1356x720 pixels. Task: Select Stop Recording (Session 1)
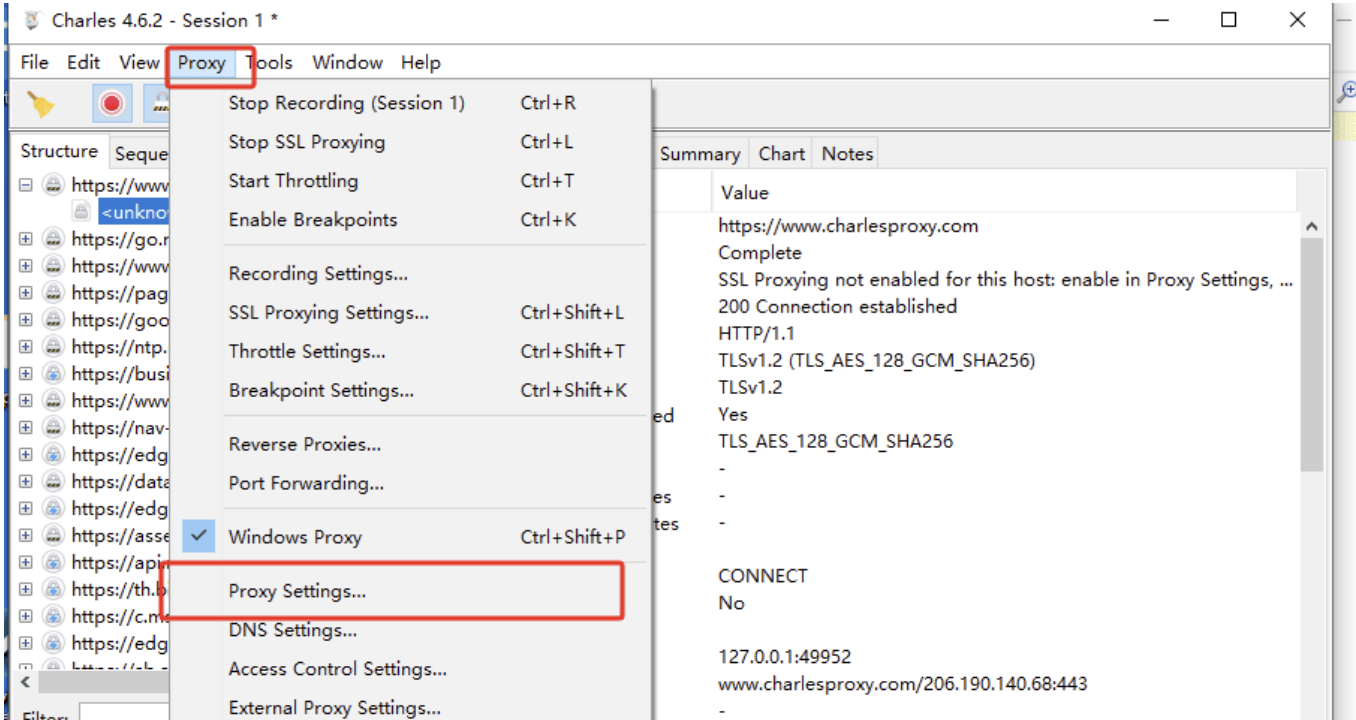coord(346,103)
